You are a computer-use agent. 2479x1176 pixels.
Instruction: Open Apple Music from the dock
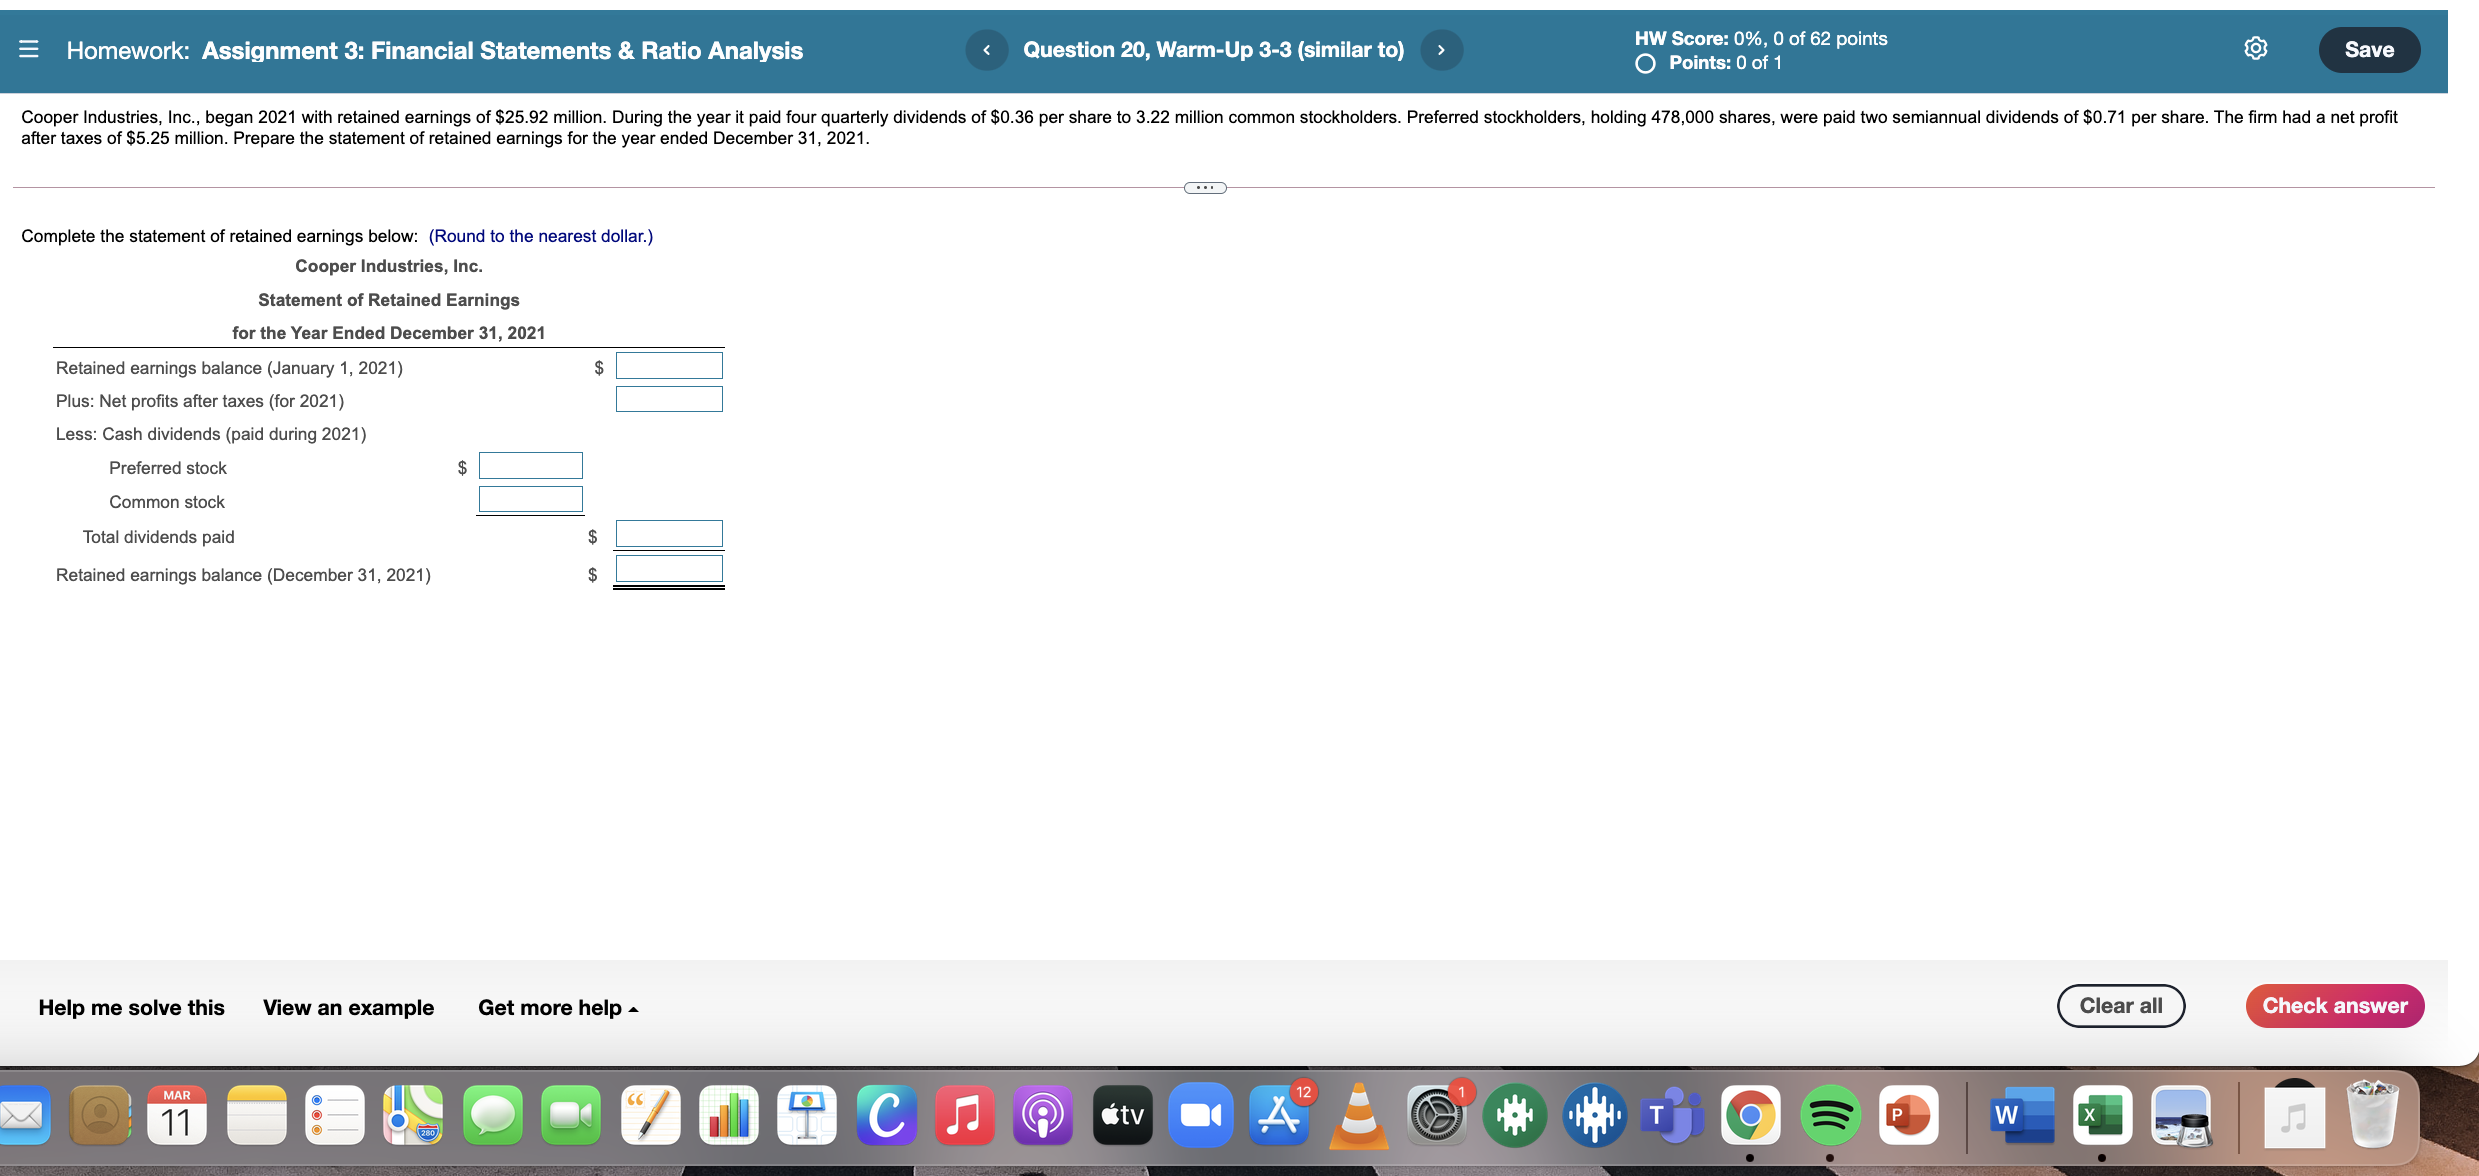coord(963,1114)
